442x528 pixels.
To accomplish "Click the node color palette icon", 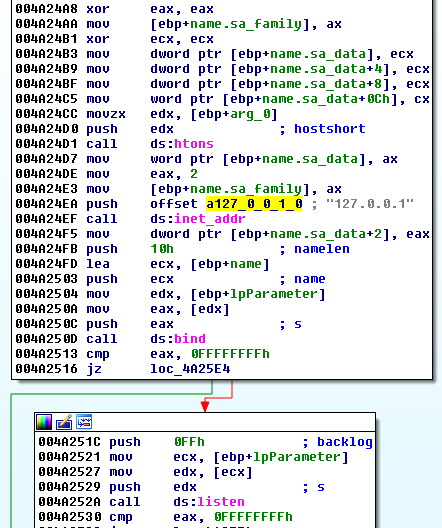I will (x=44, y=422).
